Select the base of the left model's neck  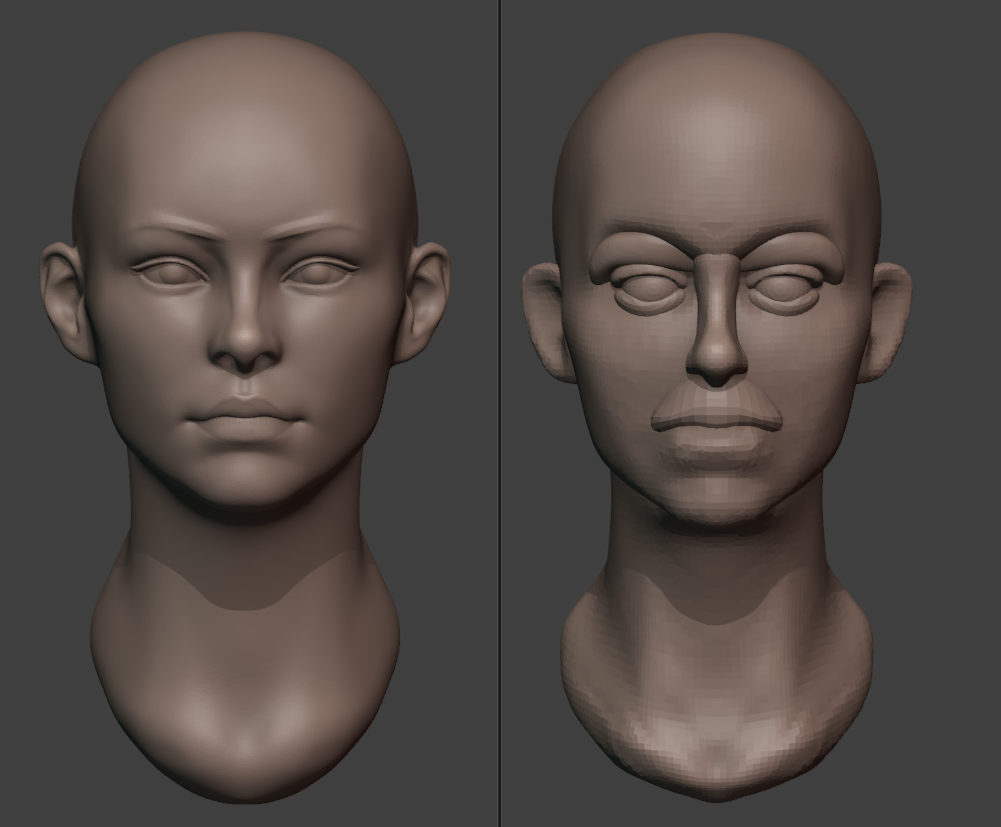click(x=246, y=740)
